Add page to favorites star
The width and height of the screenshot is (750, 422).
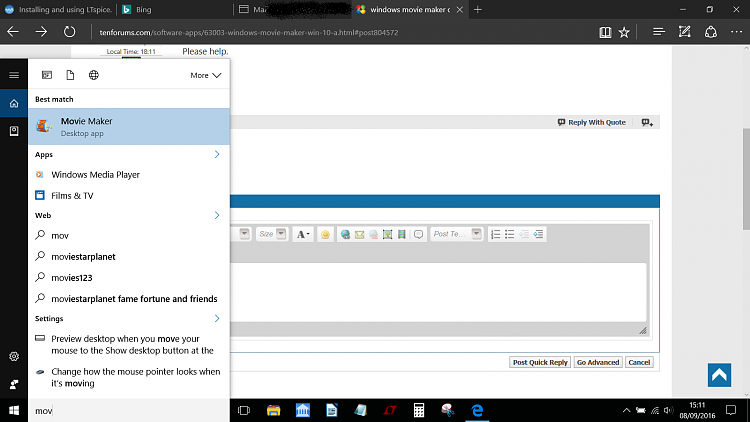624,32
